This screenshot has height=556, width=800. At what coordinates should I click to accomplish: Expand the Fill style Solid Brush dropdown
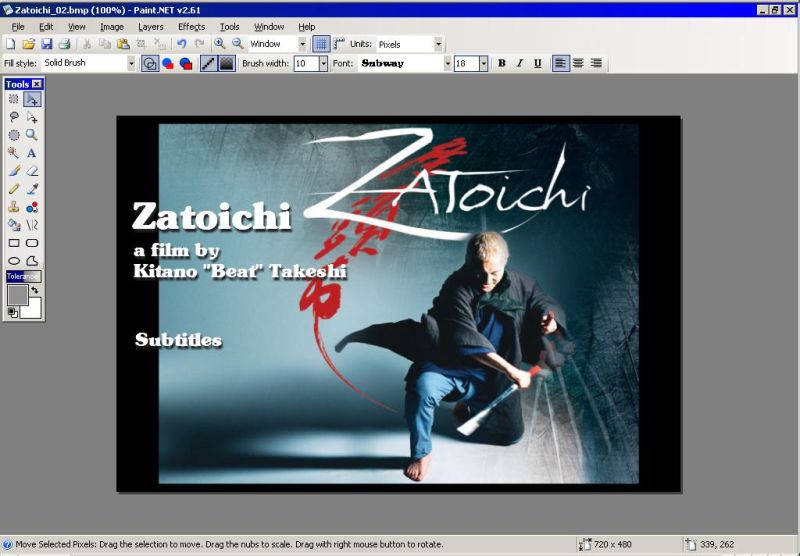[x=131, y=63]
